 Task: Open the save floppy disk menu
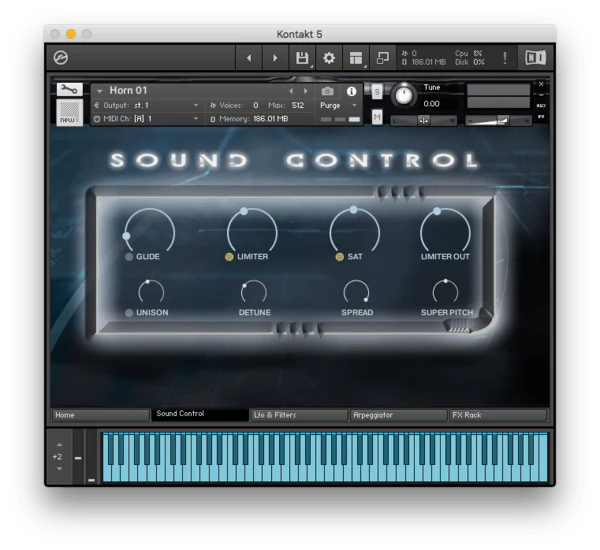tap(302, 58)
